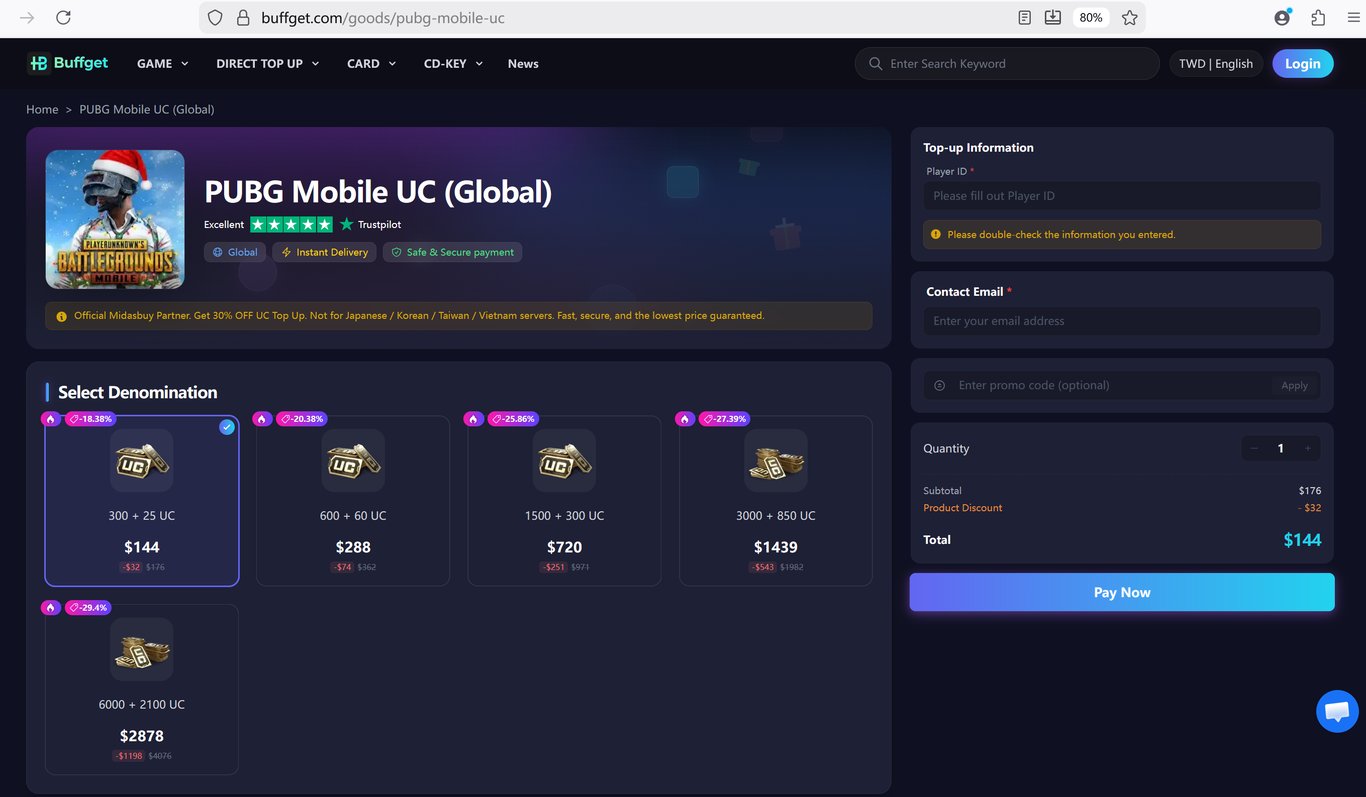Click the -25.86% discount tag badge

(513, 419)
